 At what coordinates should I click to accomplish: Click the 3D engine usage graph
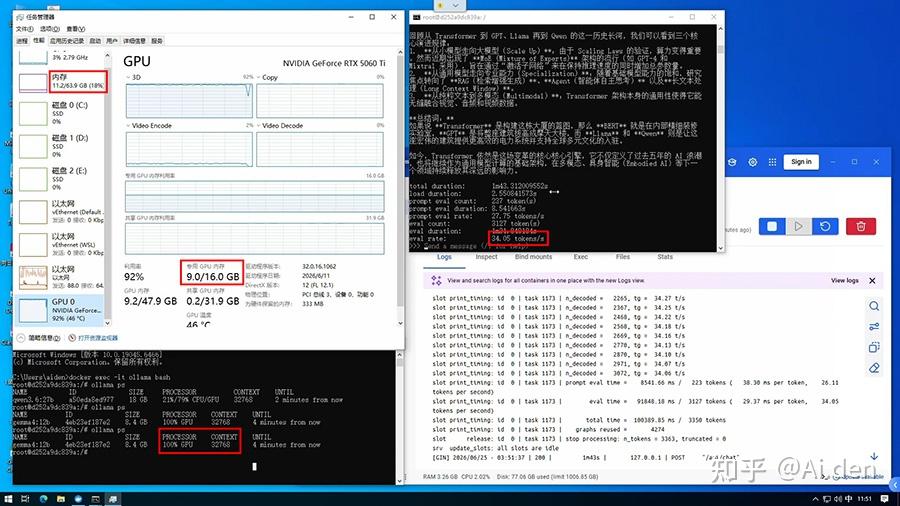click(x=189, y=101)
